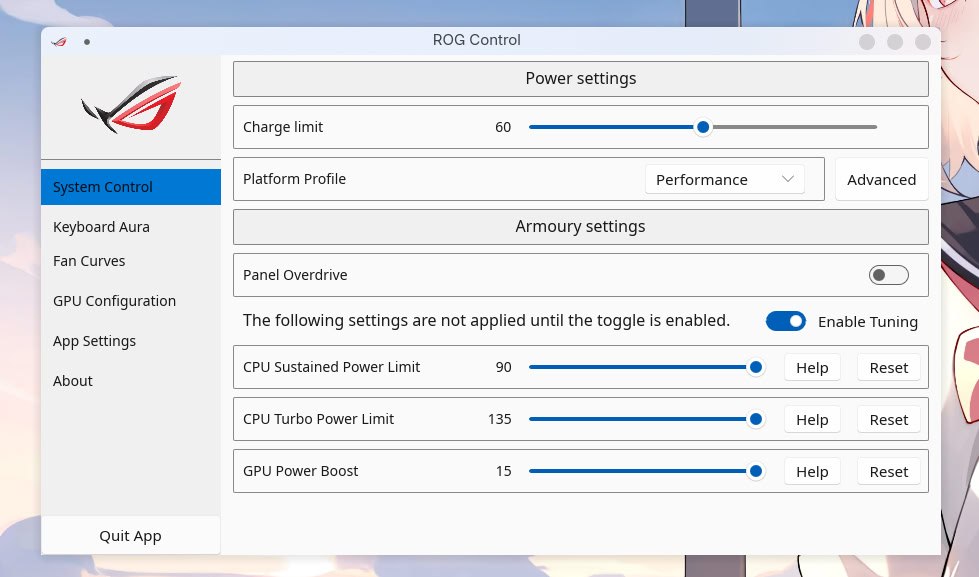The width and height of the screenshot is (979, 577).
Task: Click the Advanced button
Action: click(881, 179)
